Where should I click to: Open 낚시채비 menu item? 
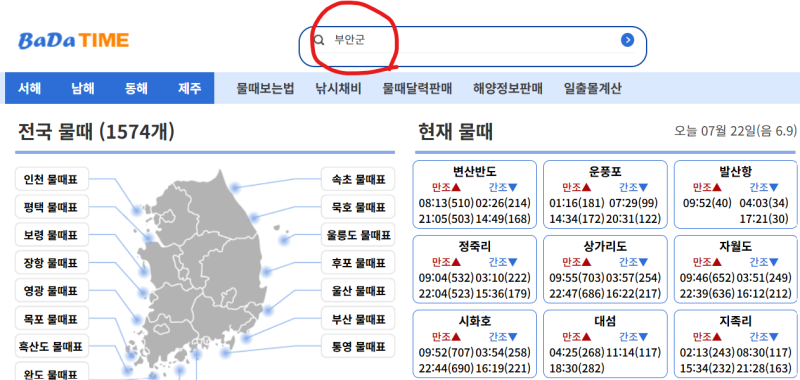click(x=338, y=88)
